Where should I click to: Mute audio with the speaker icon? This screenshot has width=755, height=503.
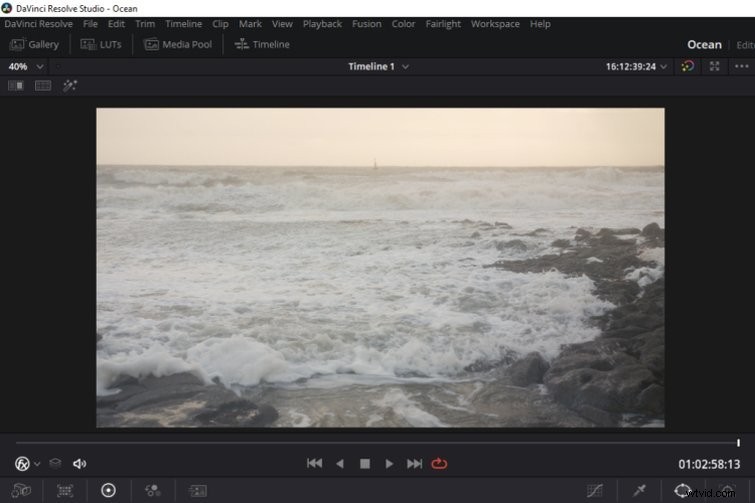[x=79, y=464]
